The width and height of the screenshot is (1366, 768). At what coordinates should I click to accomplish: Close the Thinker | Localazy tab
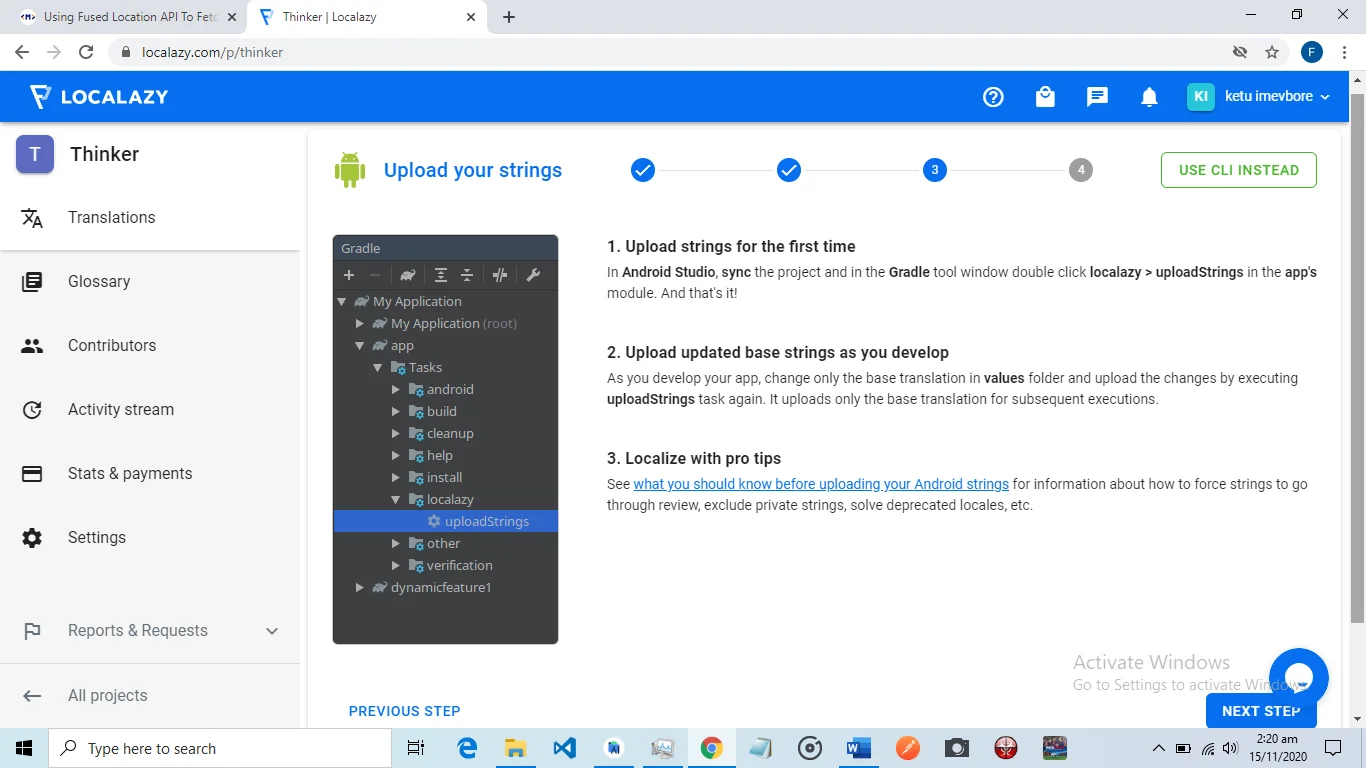point(472,17)
